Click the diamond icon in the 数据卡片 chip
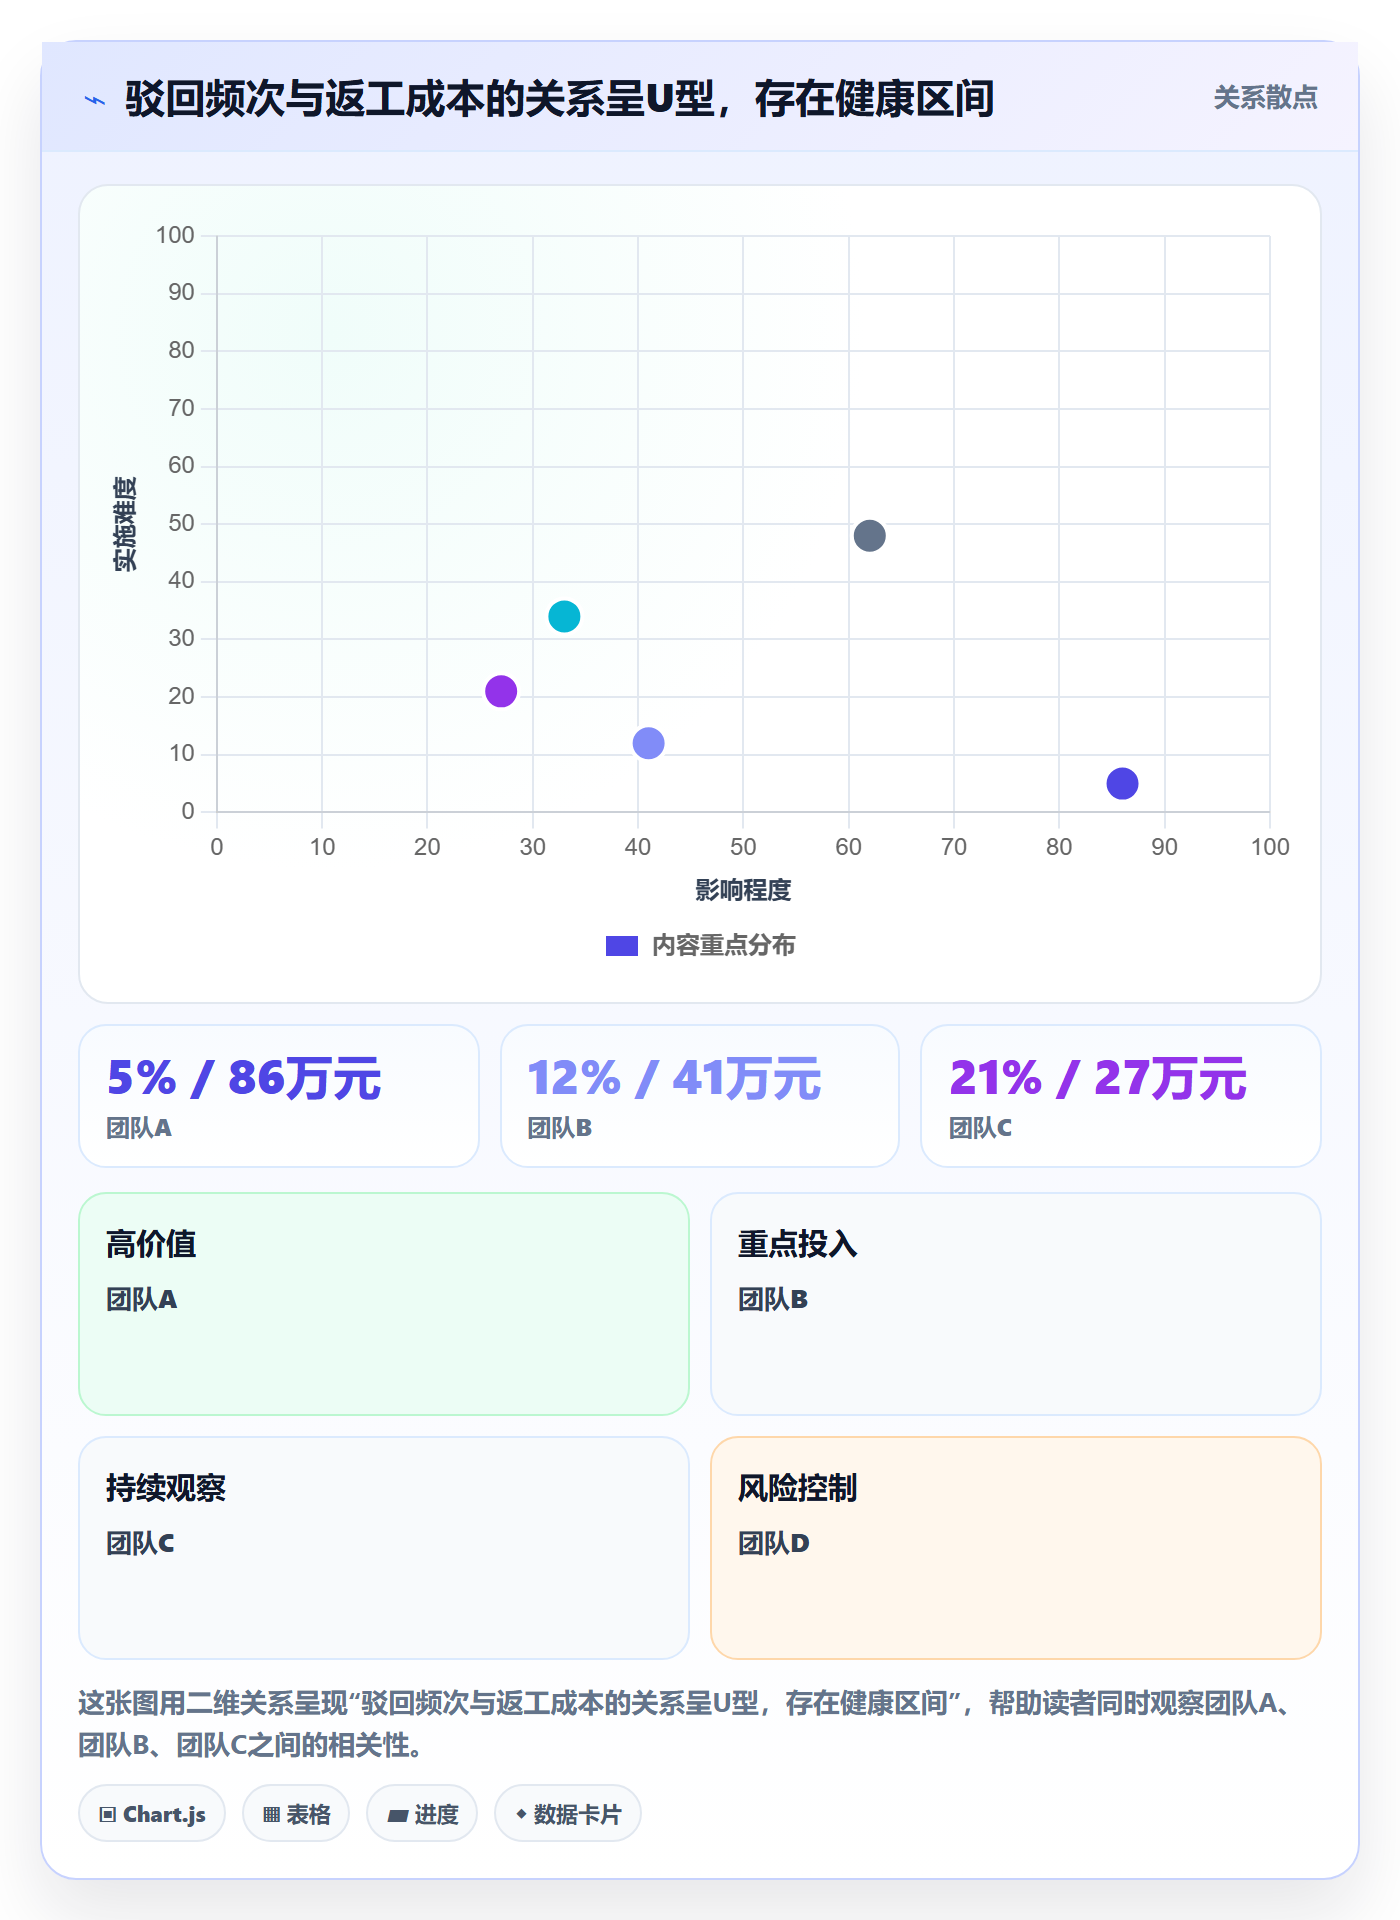1400x1920 pixels. click(x=521, y=1814)
